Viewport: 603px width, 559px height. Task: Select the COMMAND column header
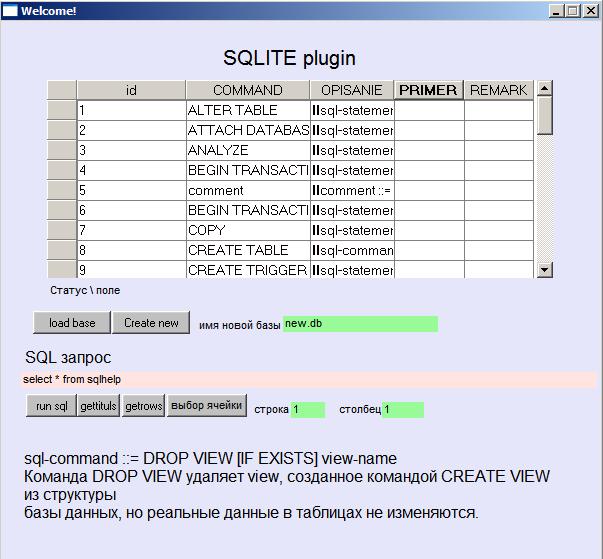click(x=248, y=90)
